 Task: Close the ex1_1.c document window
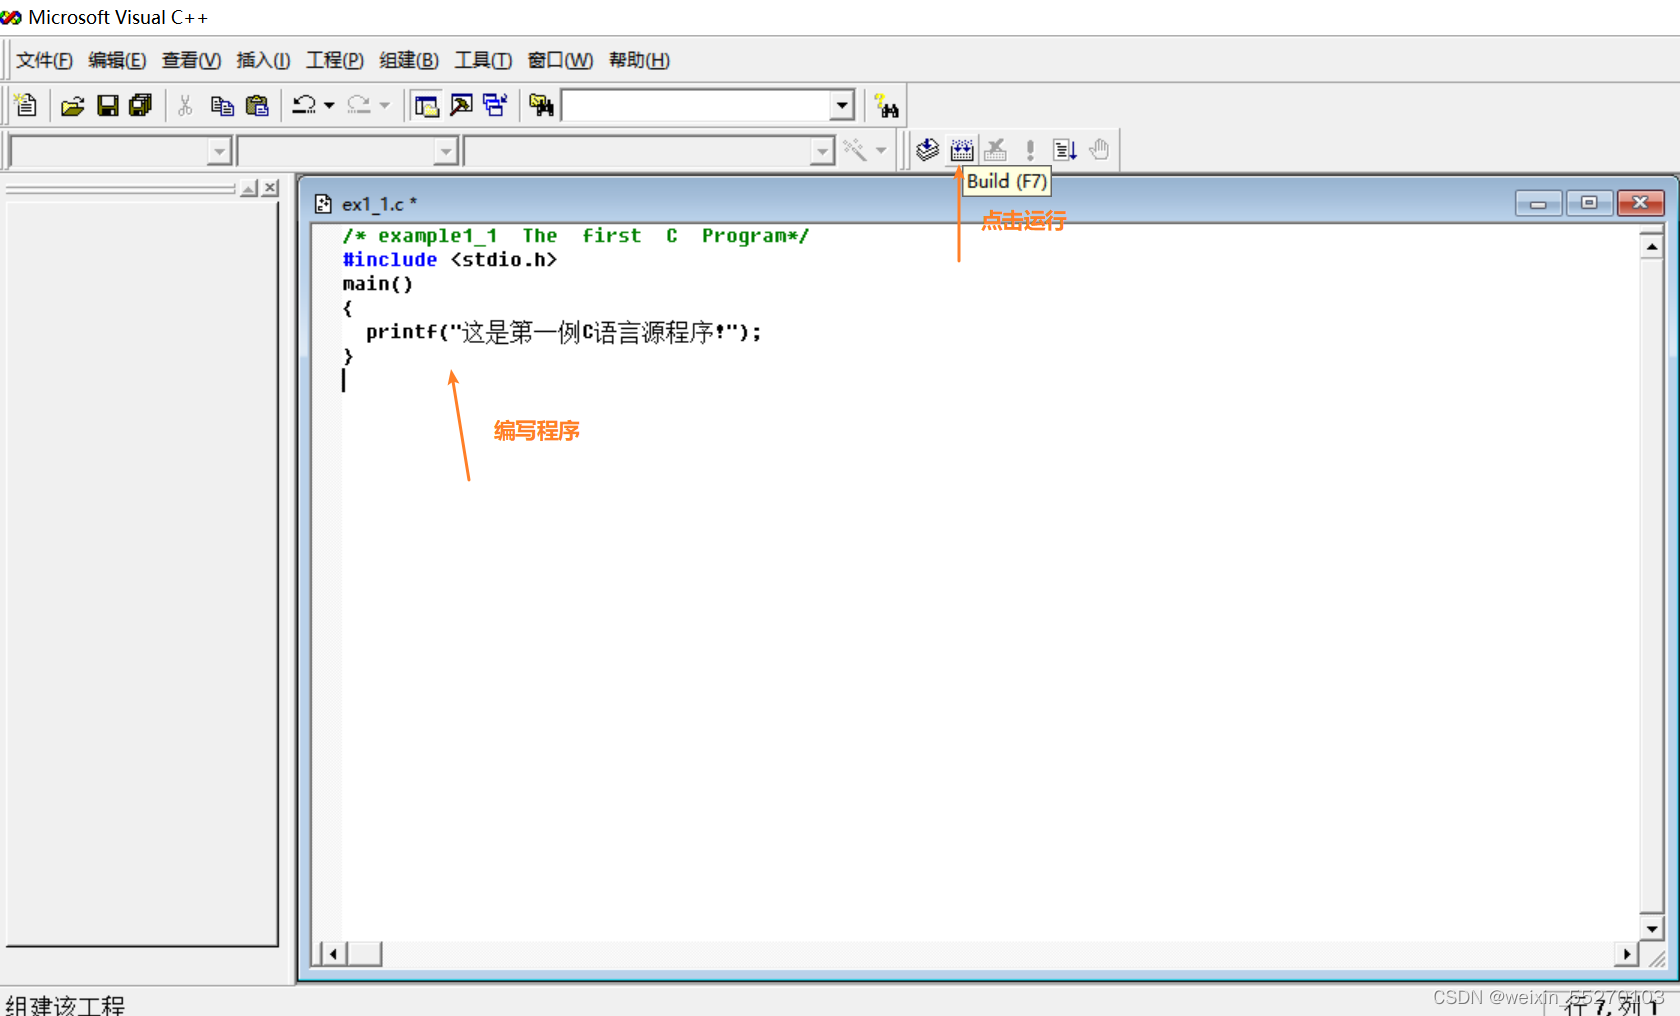tap(1640, 203)
